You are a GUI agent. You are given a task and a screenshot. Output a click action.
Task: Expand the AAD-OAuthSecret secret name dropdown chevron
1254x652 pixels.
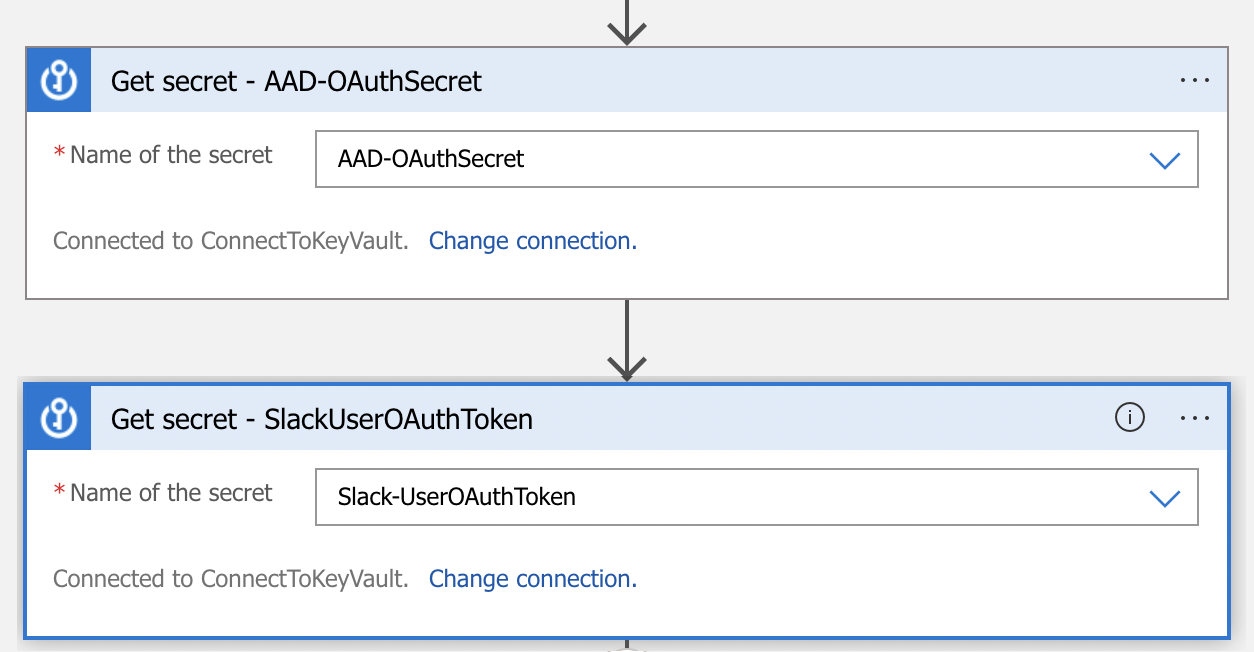(1165, 160)
